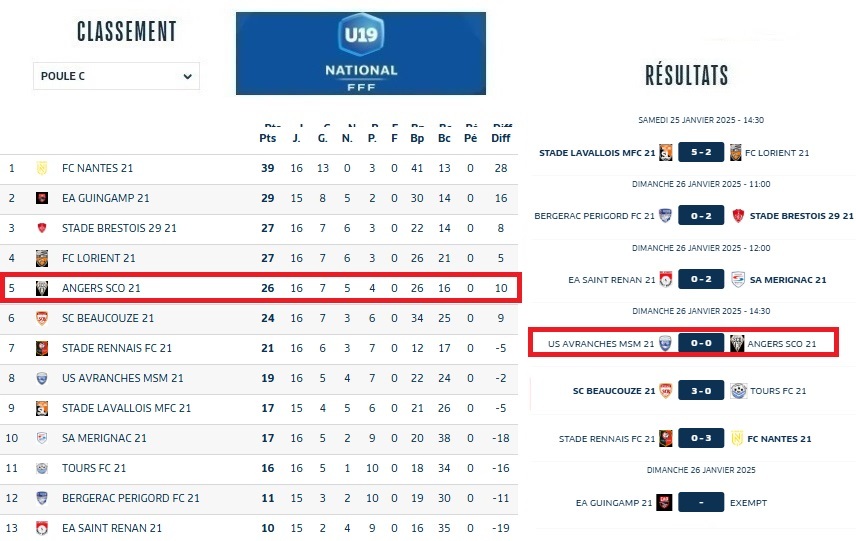
Task: Click the Stade Lavallois 5-2 score
Action: (701, 153)
